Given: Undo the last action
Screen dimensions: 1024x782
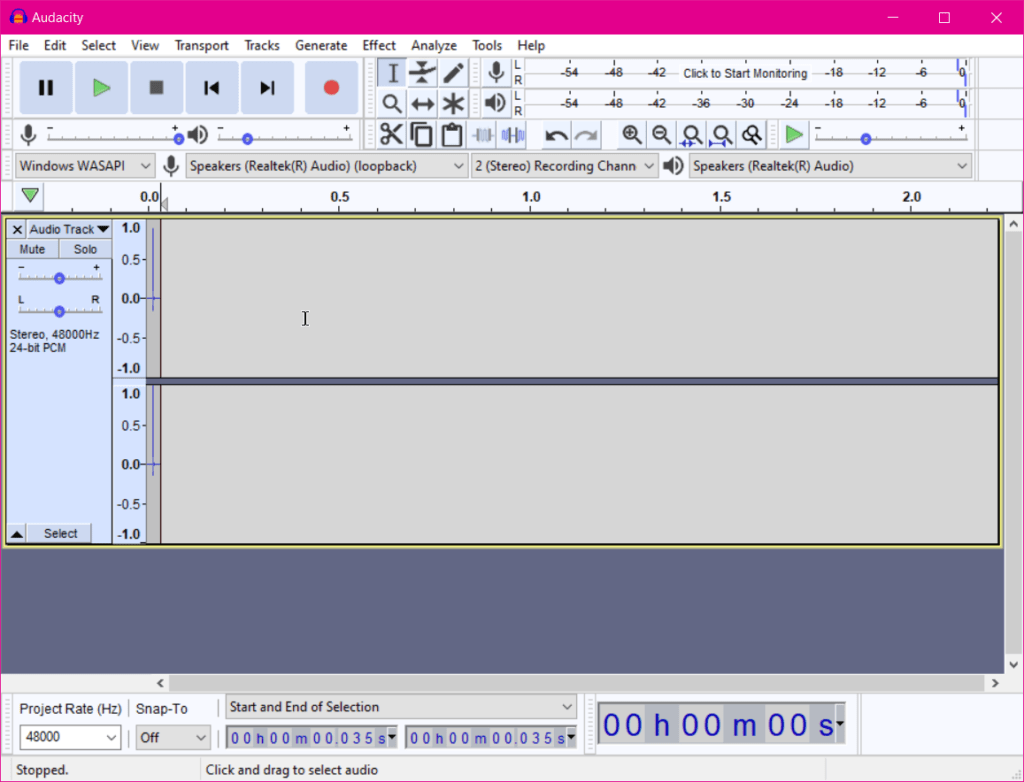Looking at the screenshot, I should (x=556, y=135).
